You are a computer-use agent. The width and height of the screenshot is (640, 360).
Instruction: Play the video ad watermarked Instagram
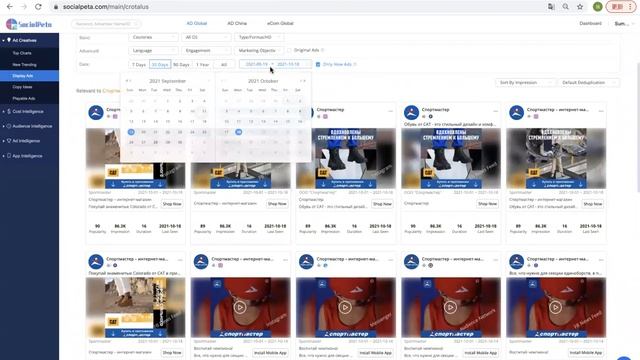click(240, 307)
